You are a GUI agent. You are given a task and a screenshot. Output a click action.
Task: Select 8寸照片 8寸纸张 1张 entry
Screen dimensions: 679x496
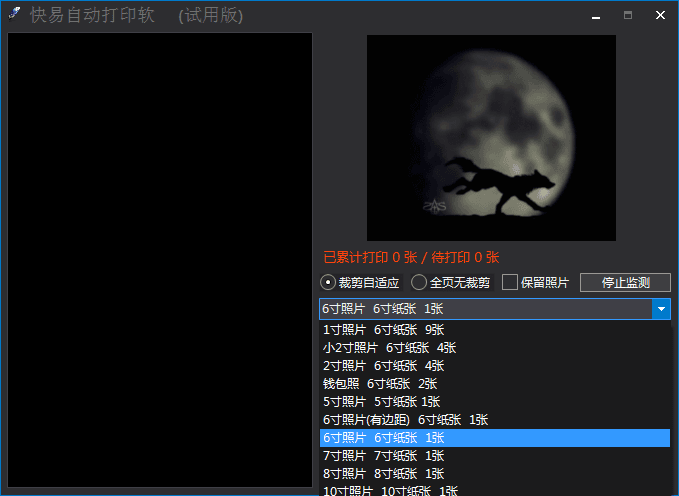[x=383, y=474]
